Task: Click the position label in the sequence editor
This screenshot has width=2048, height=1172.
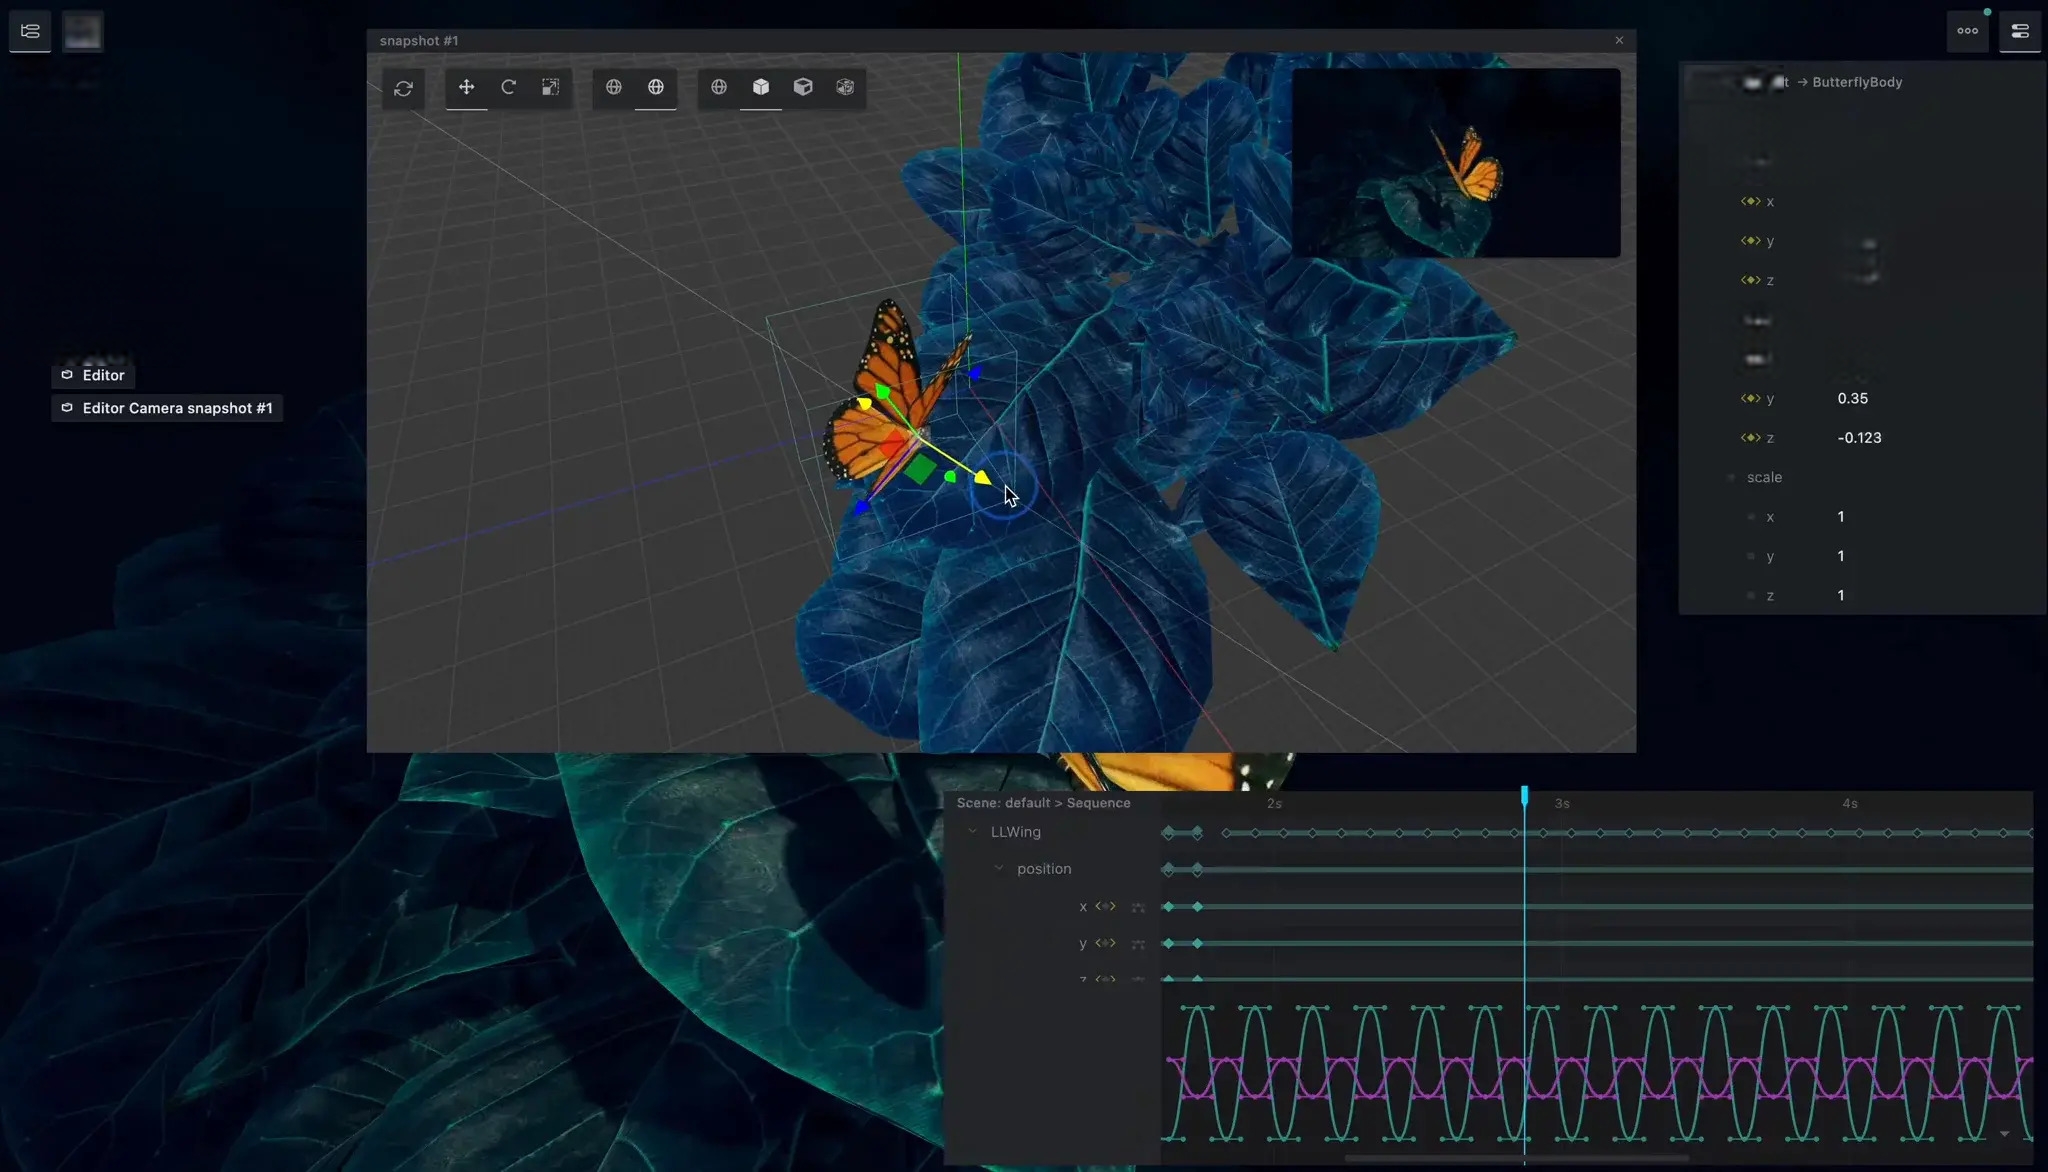Action: pyautogui.click(x=1044, y=868)
